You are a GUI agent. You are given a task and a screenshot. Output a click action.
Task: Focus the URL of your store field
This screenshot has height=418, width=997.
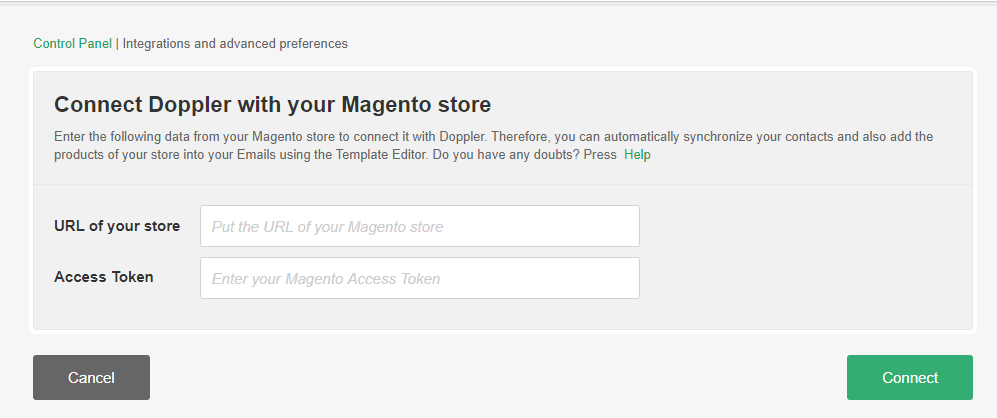pos(420,226)
